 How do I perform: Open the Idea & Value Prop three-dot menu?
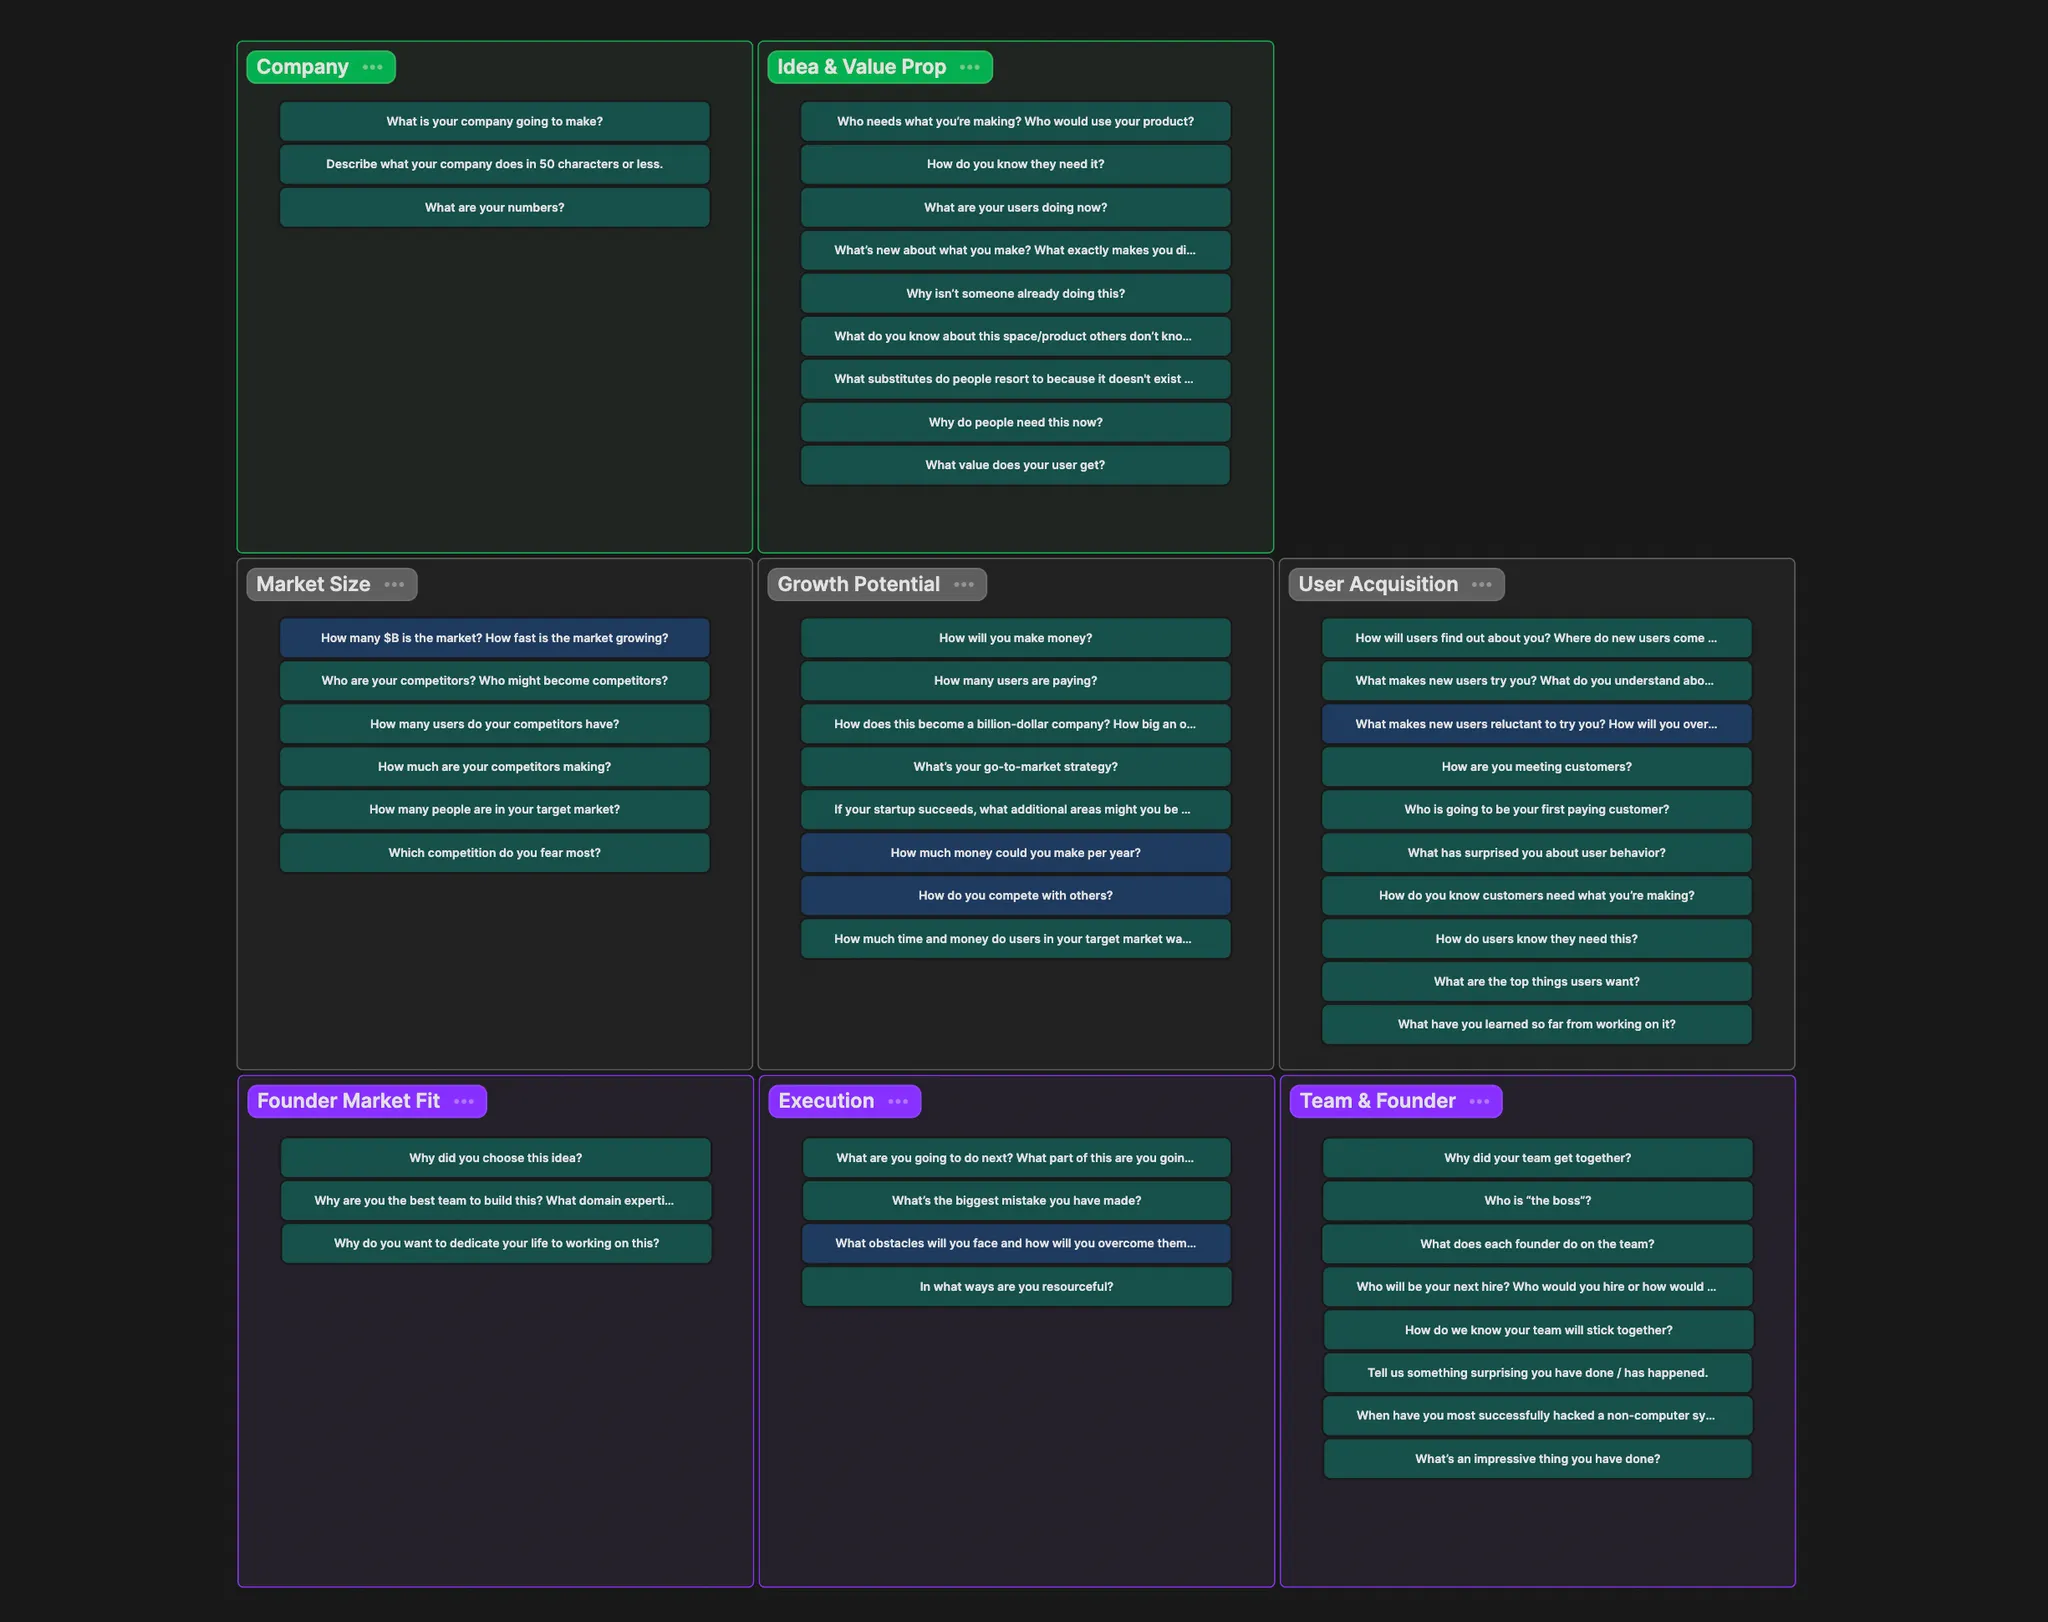click(x=969, y=67)
